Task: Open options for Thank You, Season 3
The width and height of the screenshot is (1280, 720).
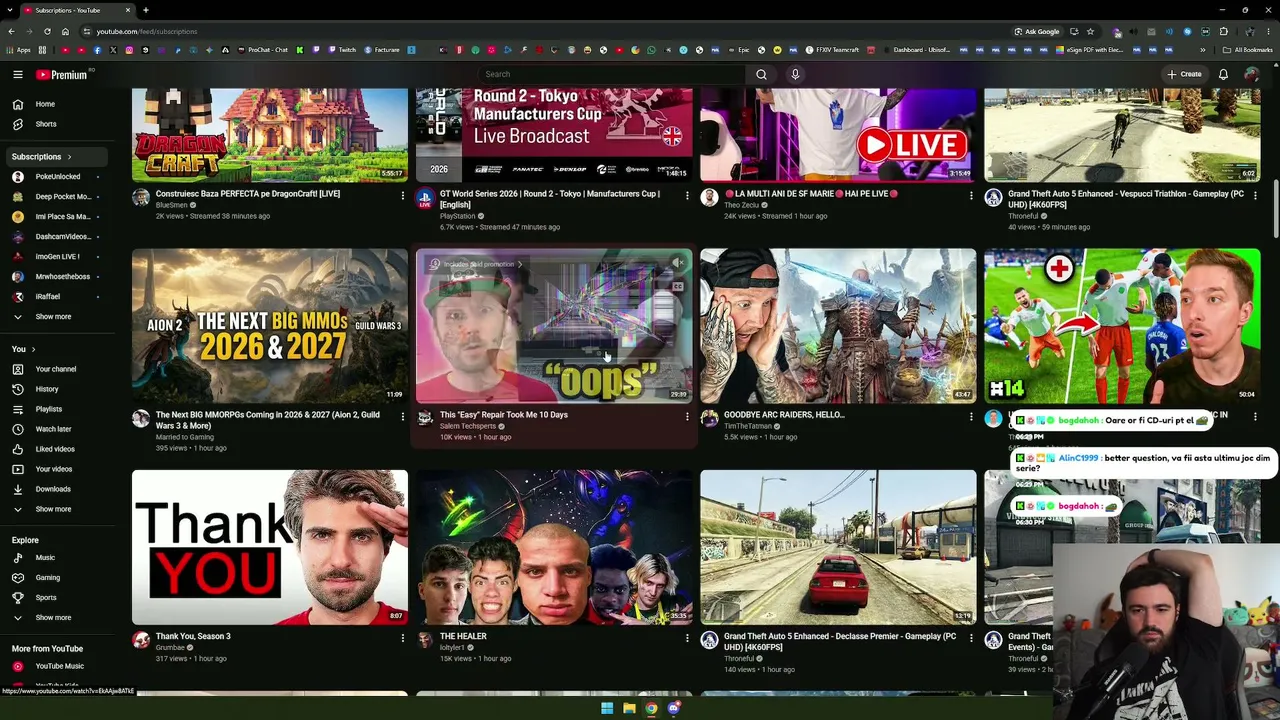Action: click(x=403, y=638)
